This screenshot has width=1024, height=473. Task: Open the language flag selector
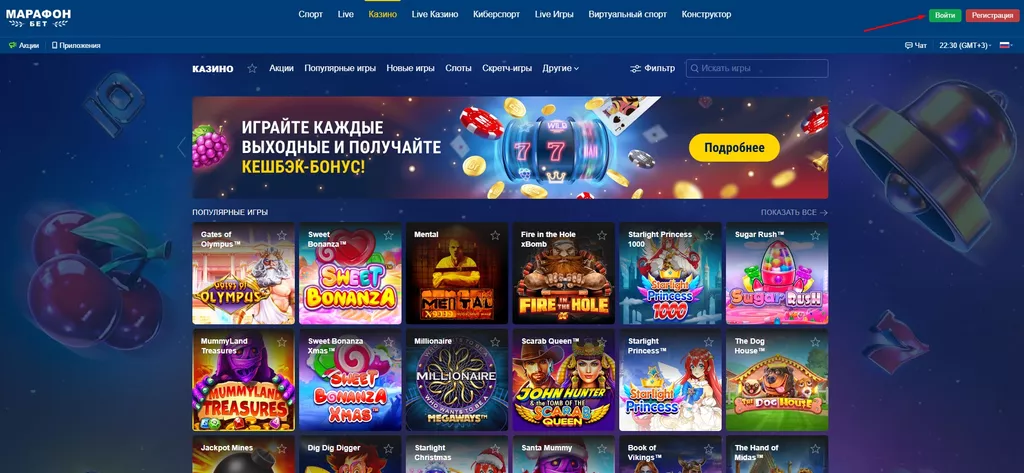[1005, 46]
